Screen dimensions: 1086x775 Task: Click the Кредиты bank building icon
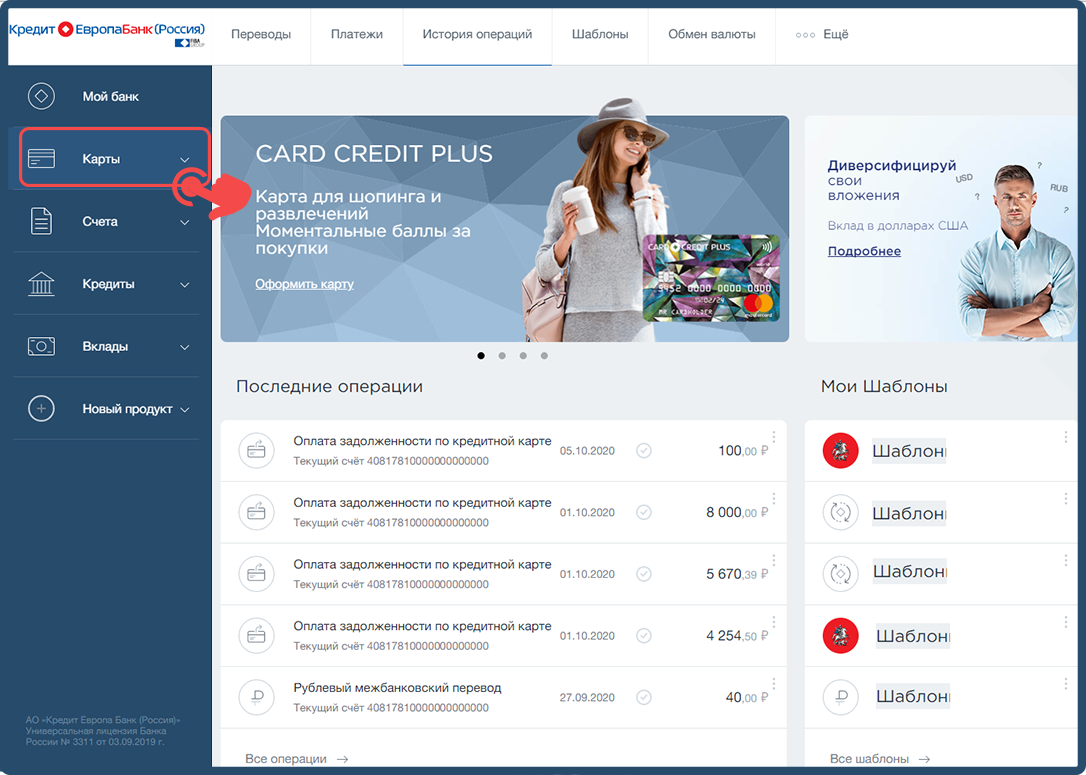pyautogui.click(x=41, y=284)
